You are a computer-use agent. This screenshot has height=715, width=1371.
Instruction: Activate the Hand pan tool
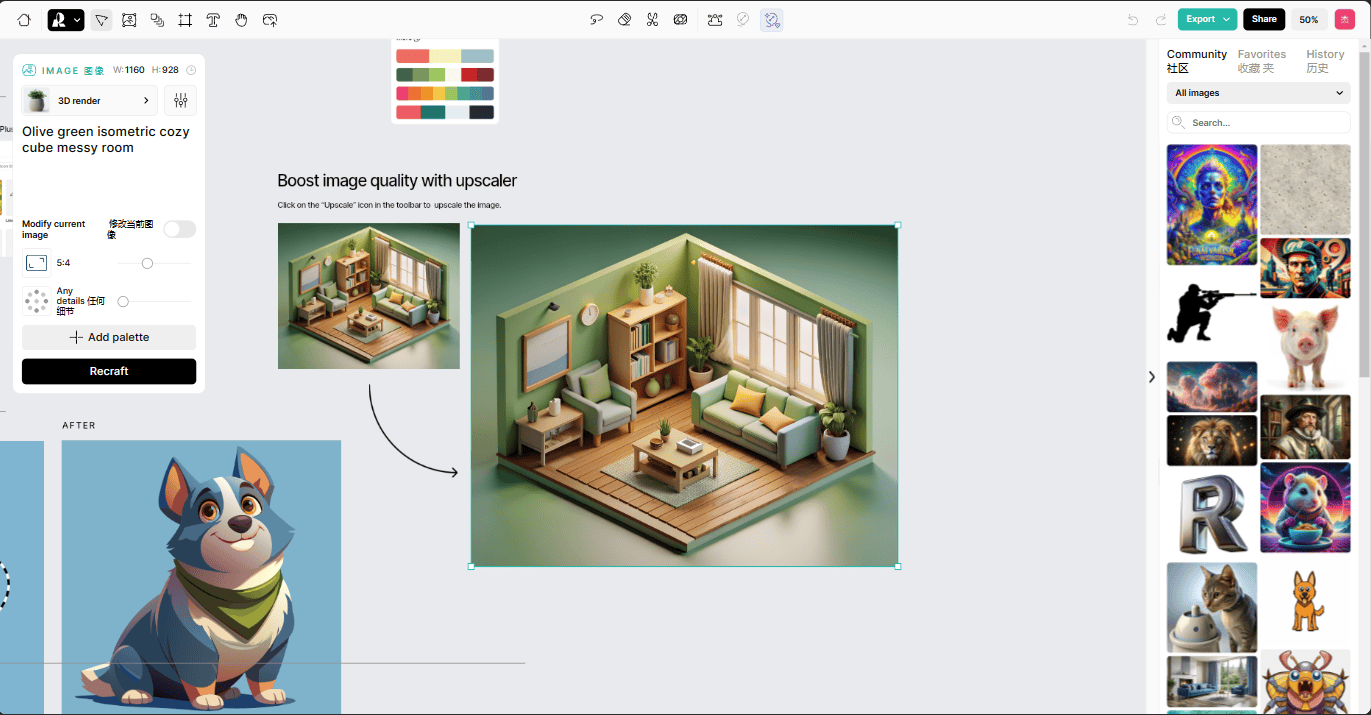(241, 20)
